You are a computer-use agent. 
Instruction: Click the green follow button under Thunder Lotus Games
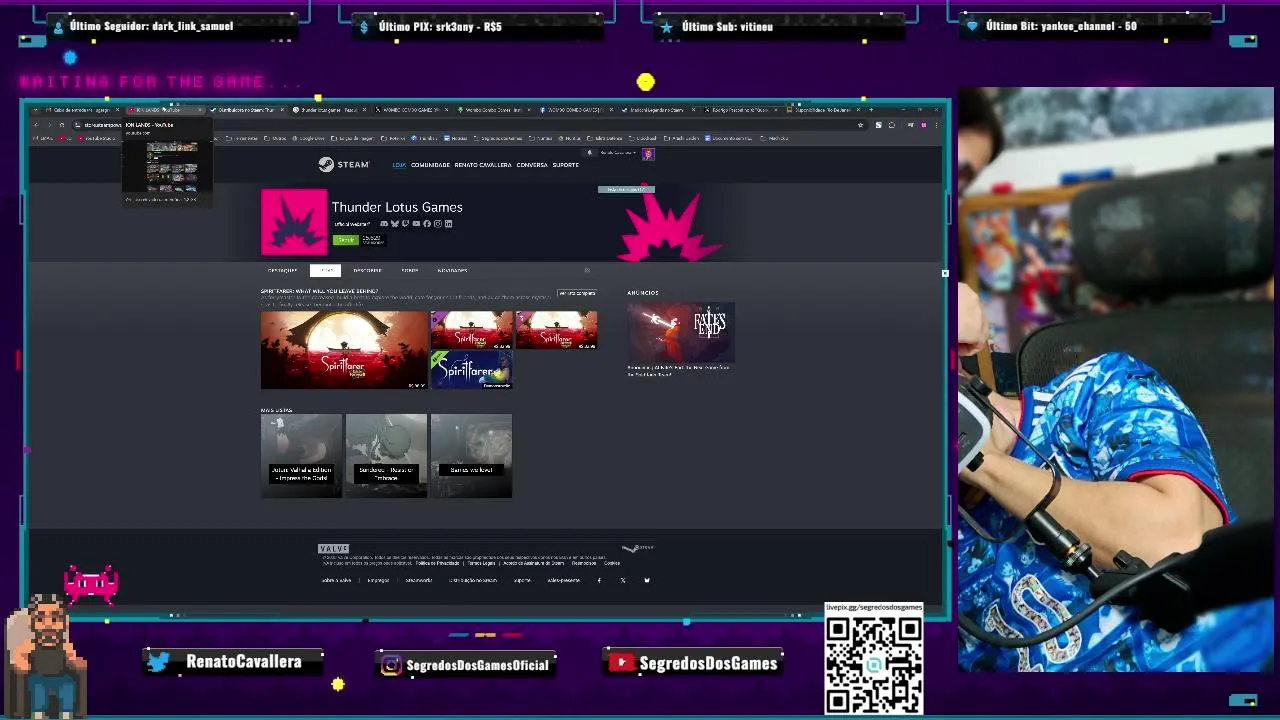(x=345, y=240)
